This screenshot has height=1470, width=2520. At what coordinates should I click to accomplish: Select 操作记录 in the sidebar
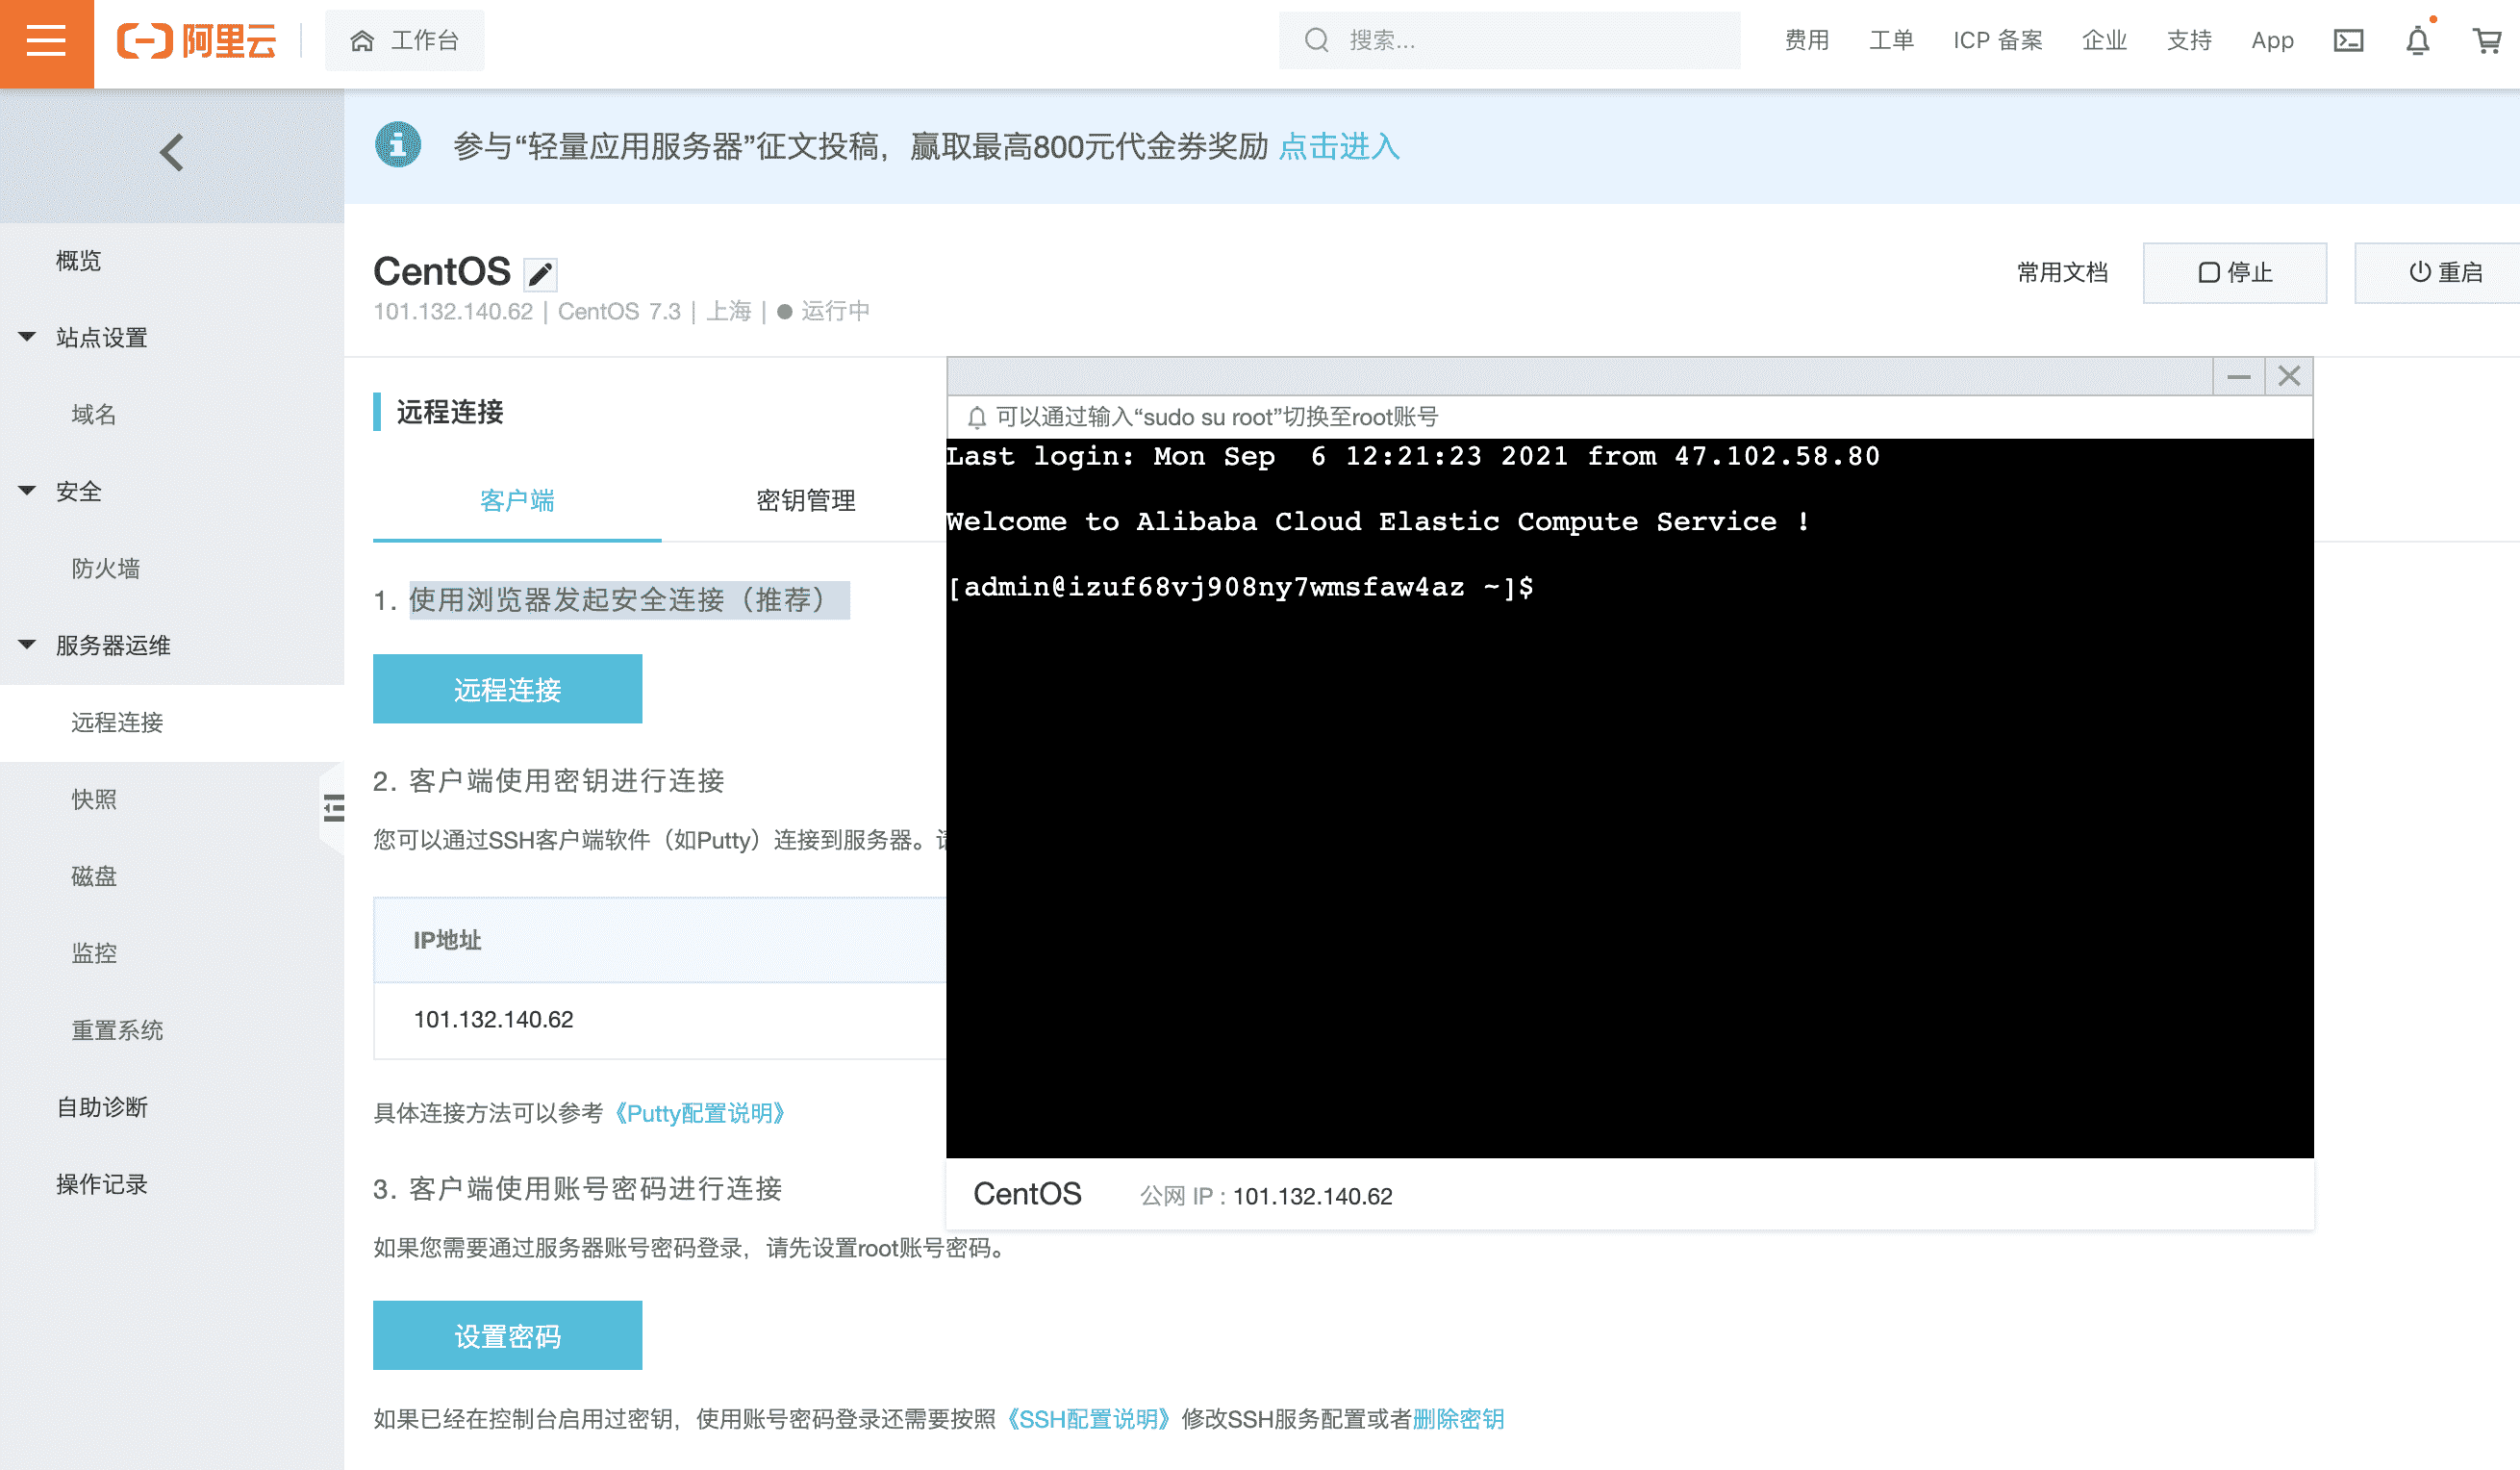tap(102, 1184)
